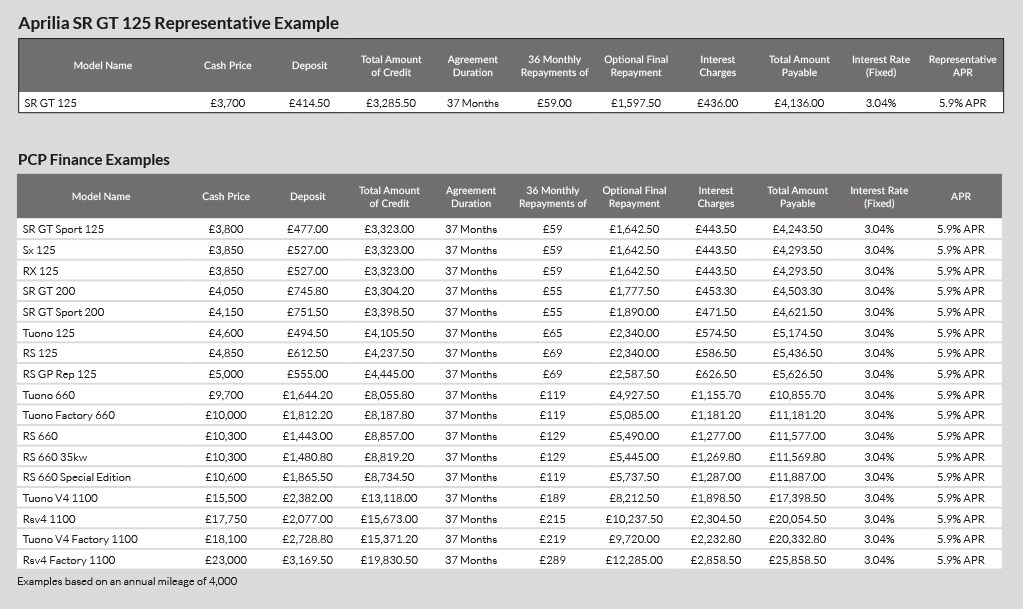Click the Model Name header in representative table
The height and width of the screenshot is (609, 1023).
coord(102,65)
